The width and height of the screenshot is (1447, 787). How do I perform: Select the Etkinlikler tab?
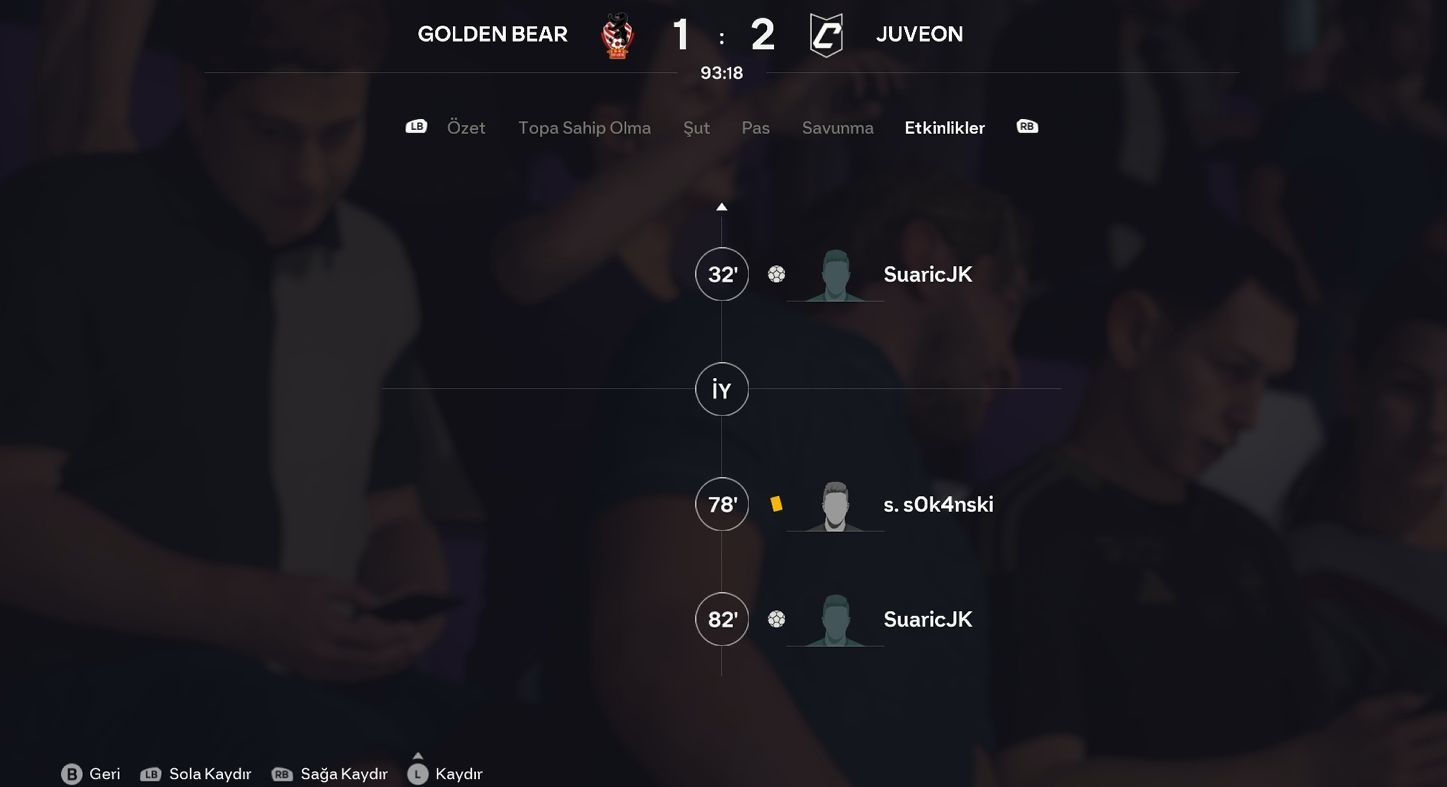coord(944,128)
